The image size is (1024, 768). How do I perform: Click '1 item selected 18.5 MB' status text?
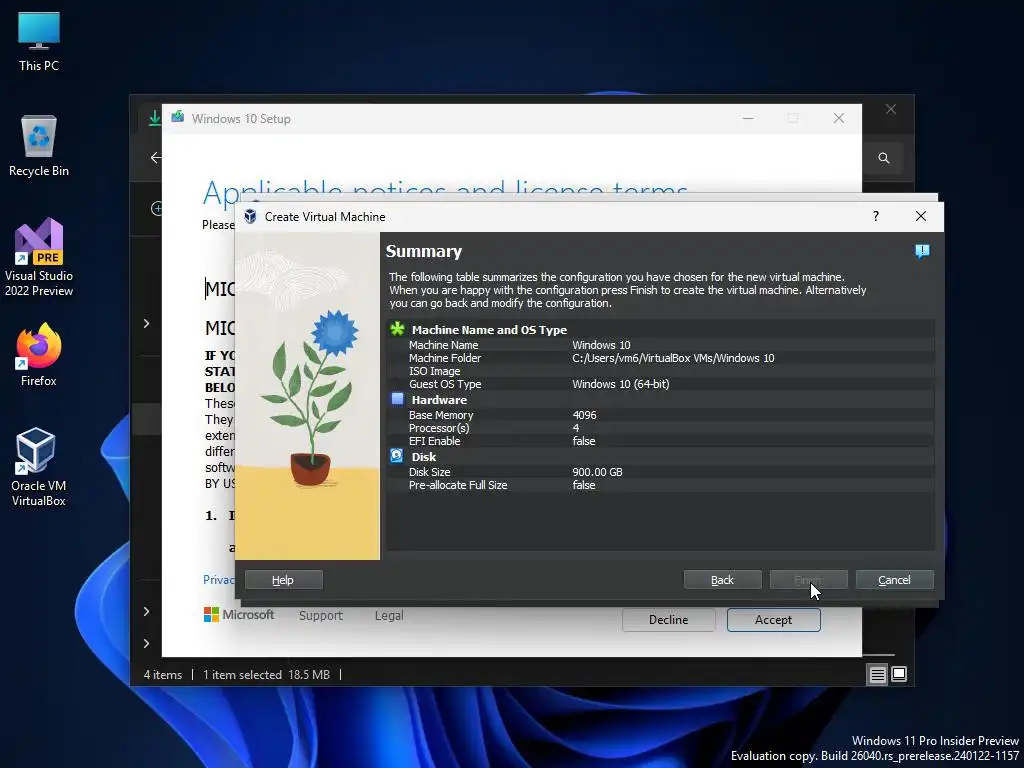pos(266,675)
